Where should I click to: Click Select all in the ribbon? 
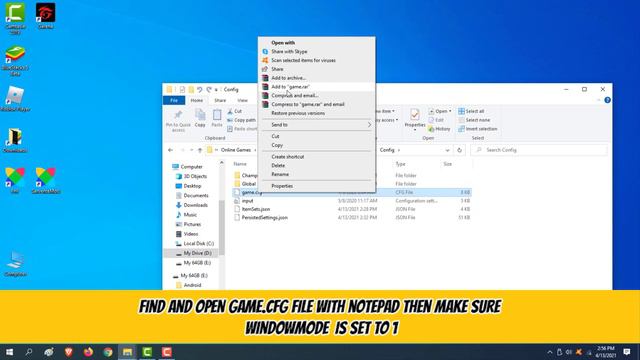pos(471,111)
